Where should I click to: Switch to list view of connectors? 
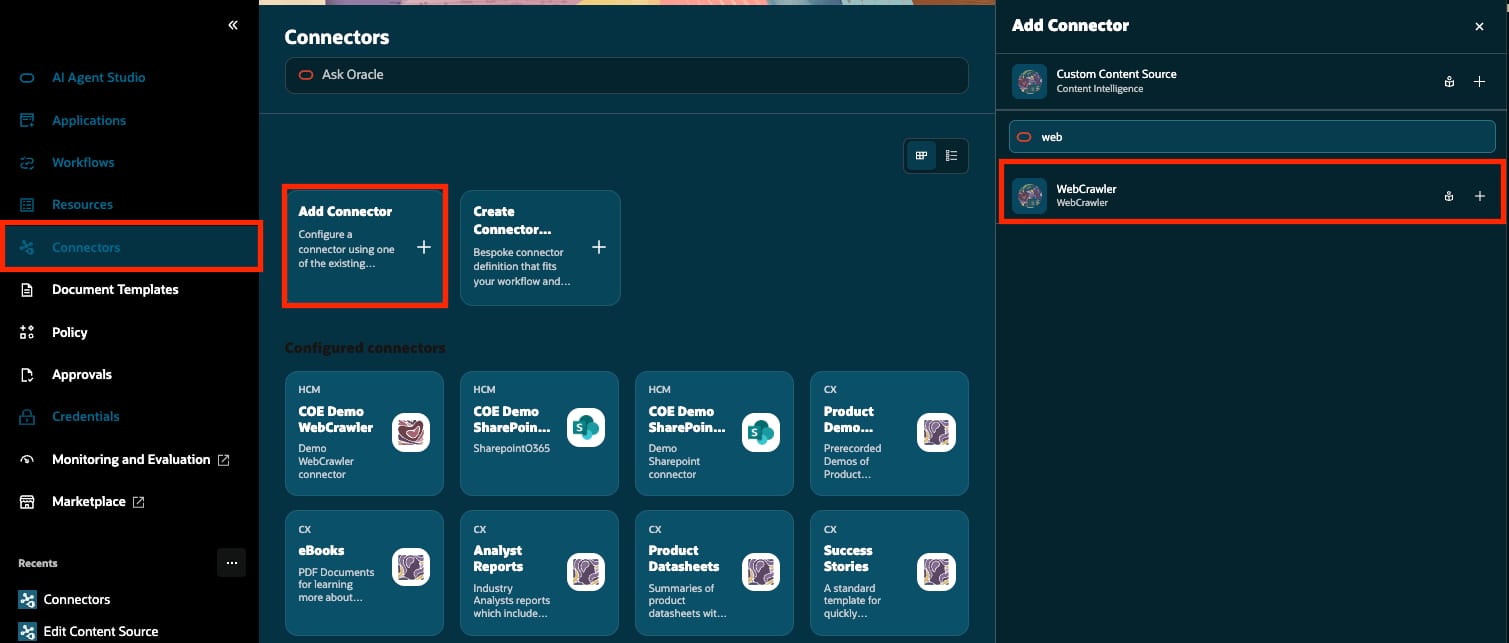951,155
